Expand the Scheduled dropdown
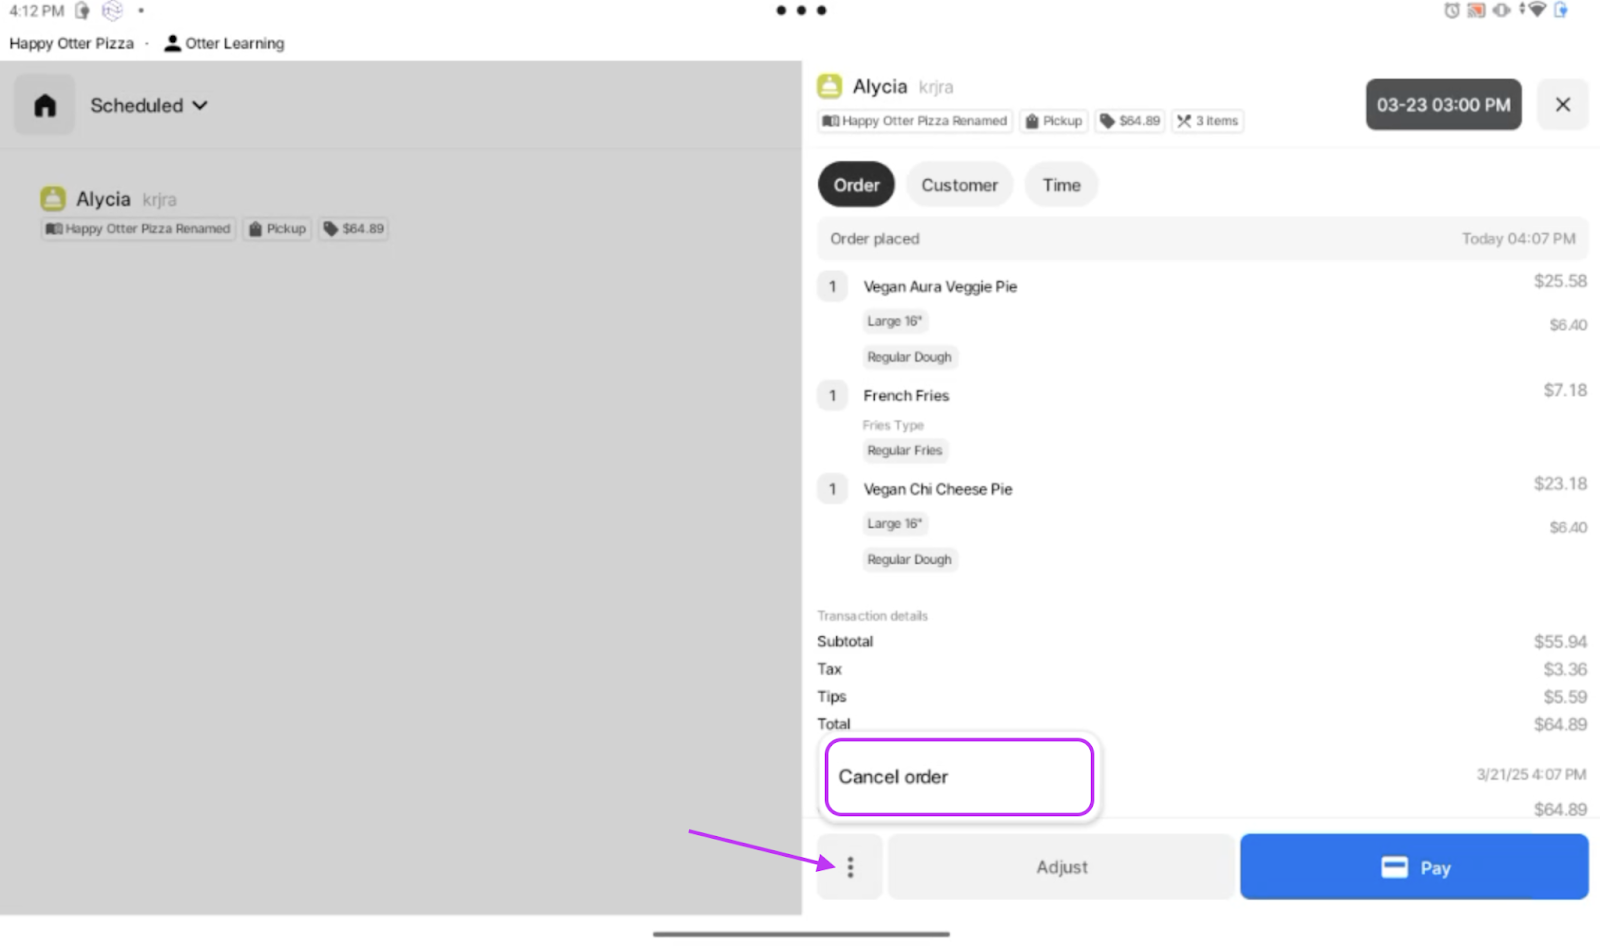 point(149,105)
